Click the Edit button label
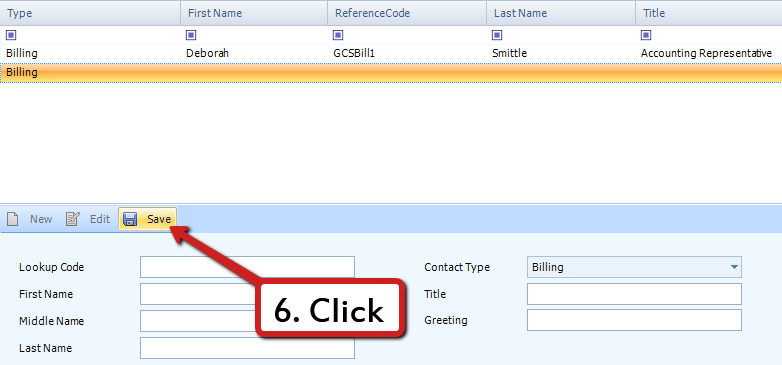The width and height of the screenshot is (782, 365). (x=100, y=219)
